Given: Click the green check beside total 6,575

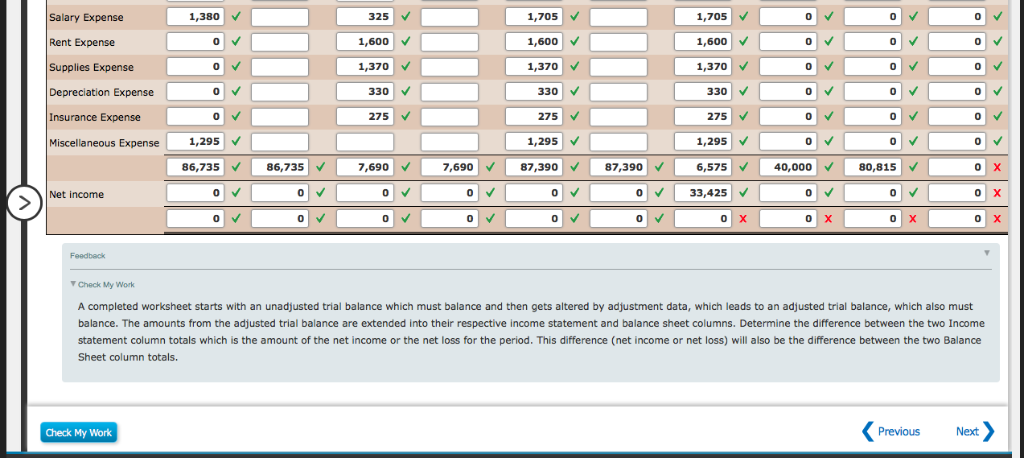Looking at the screenshot, I should point(744,167).
